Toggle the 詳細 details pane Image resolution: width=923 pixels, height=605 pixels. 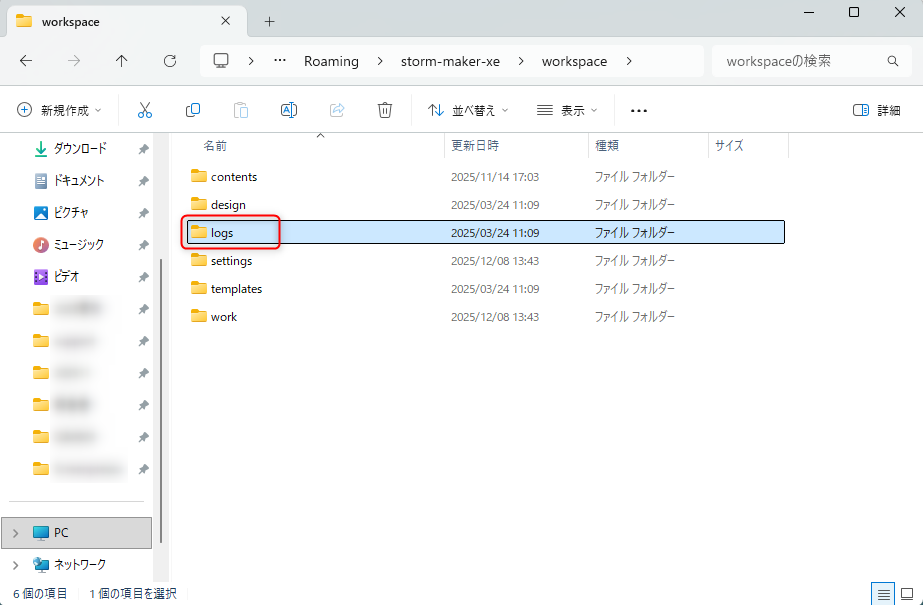[876, 110]
